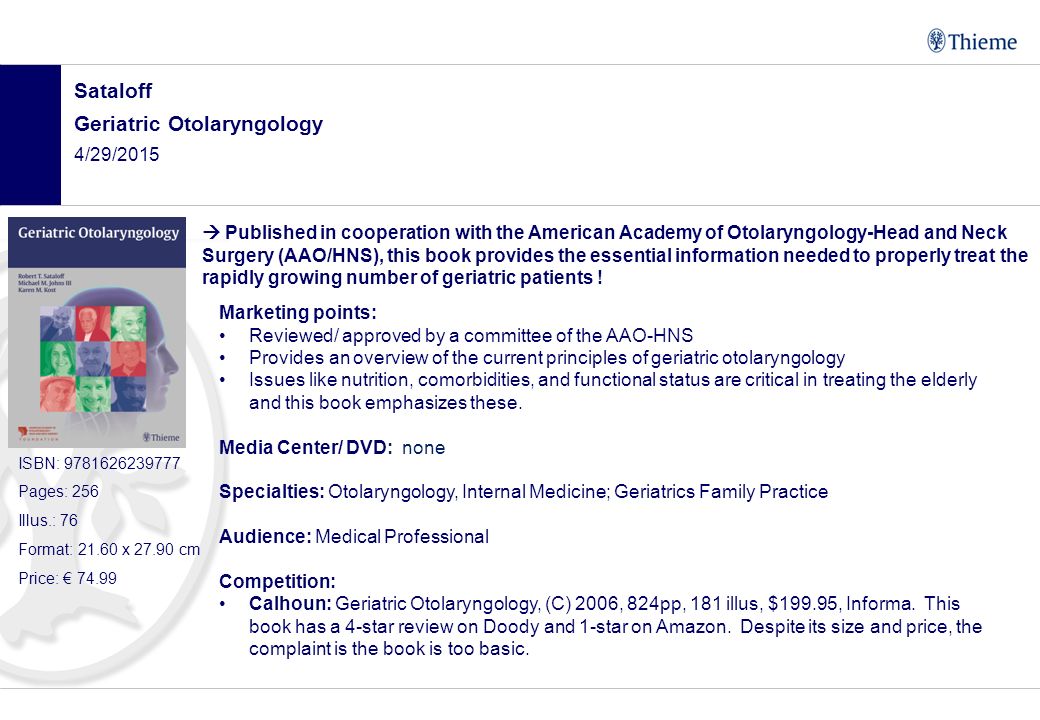Open the Geriatric Otolaryngology book cover image
Image resolution: width=1040 pixels, height=720 pixels.
pyautogui.click(x=97, y=332)
